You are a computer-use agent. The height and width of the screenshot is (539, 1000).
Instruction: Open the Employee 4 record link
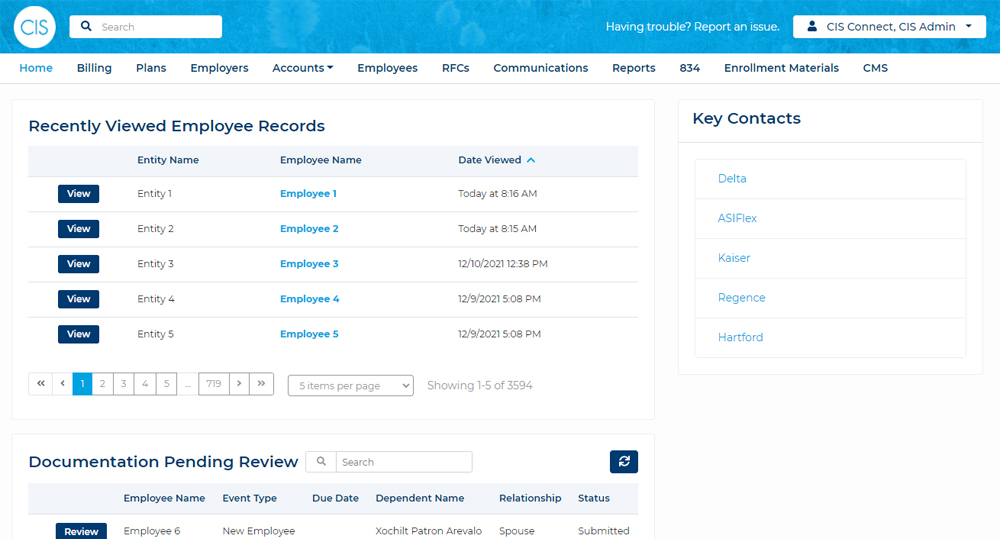[309, 299]
